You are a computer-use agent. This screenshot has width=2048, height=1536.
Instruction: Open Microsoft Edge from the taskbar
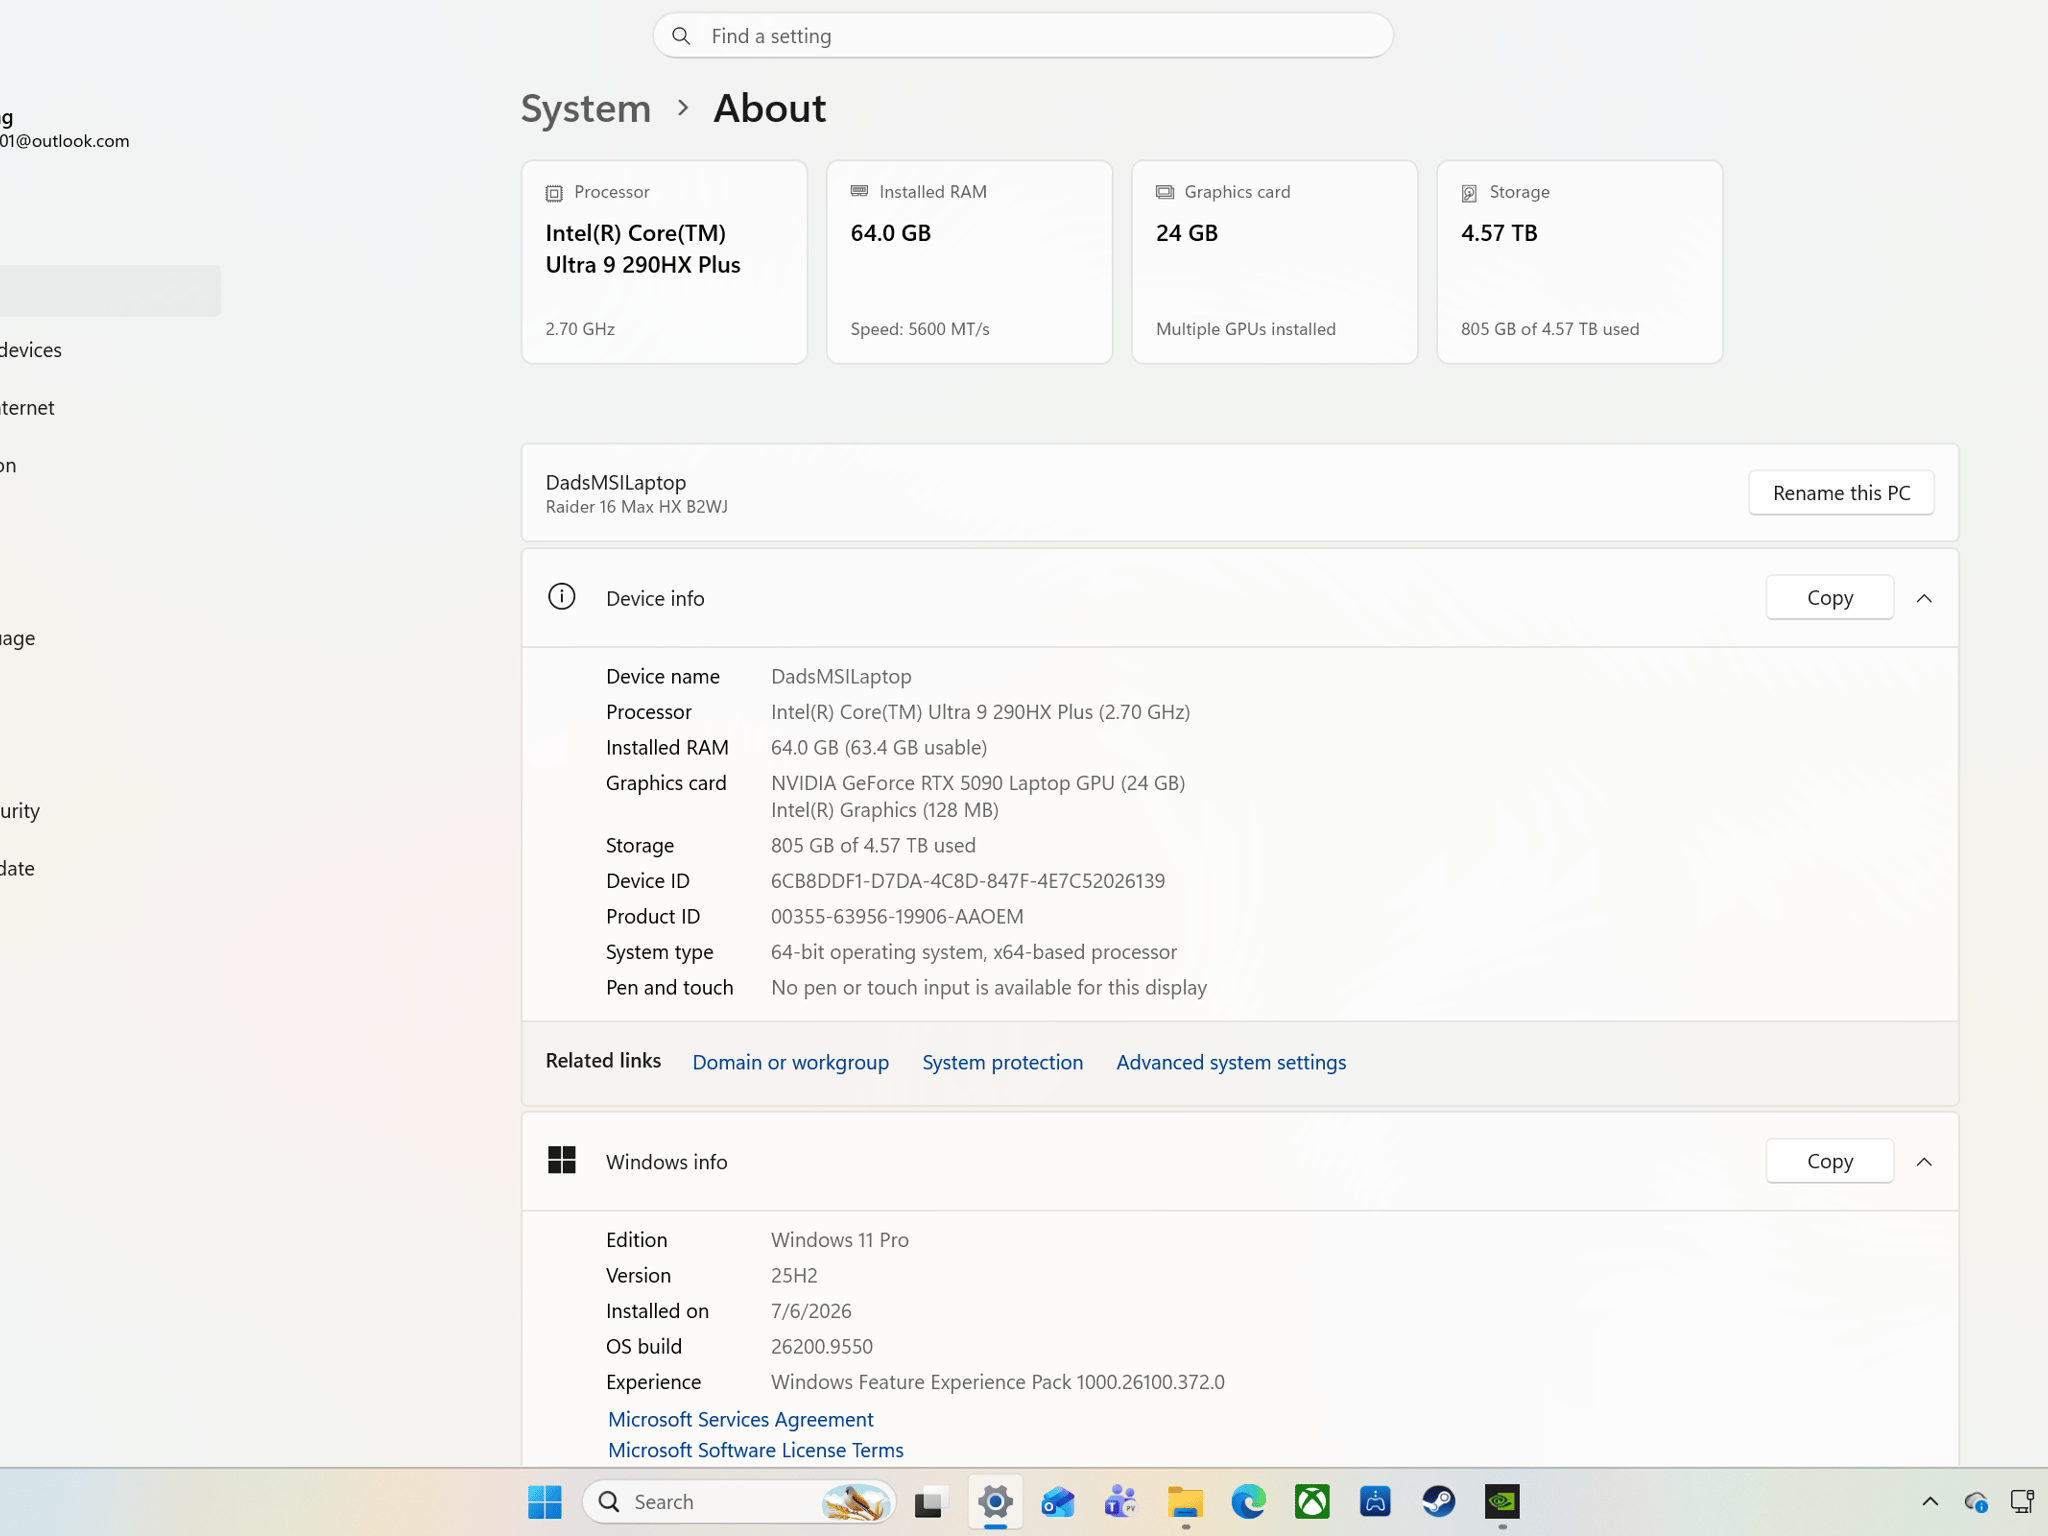click(x=1248, y=1501)
